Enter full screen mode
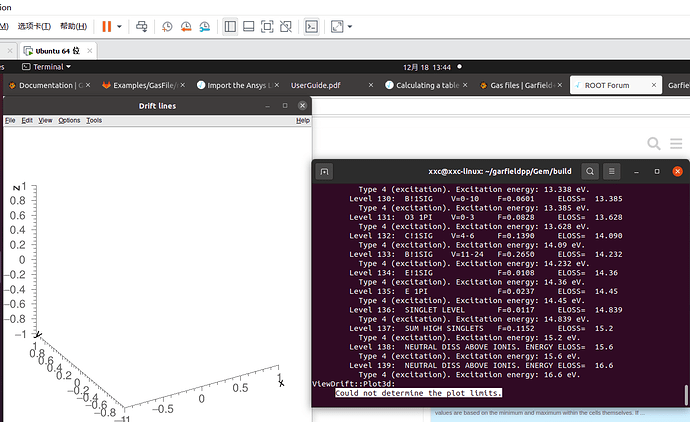The image size is (690, 422). tap(266, 26)
